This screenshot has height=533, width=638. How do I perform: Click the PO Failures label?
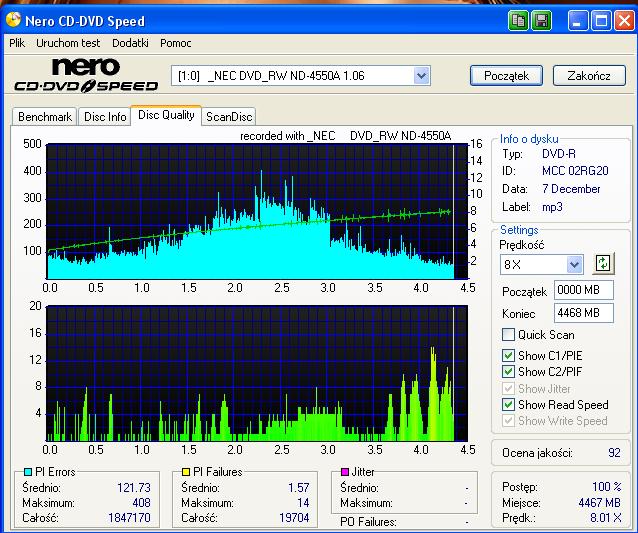(x=368, y=522)
